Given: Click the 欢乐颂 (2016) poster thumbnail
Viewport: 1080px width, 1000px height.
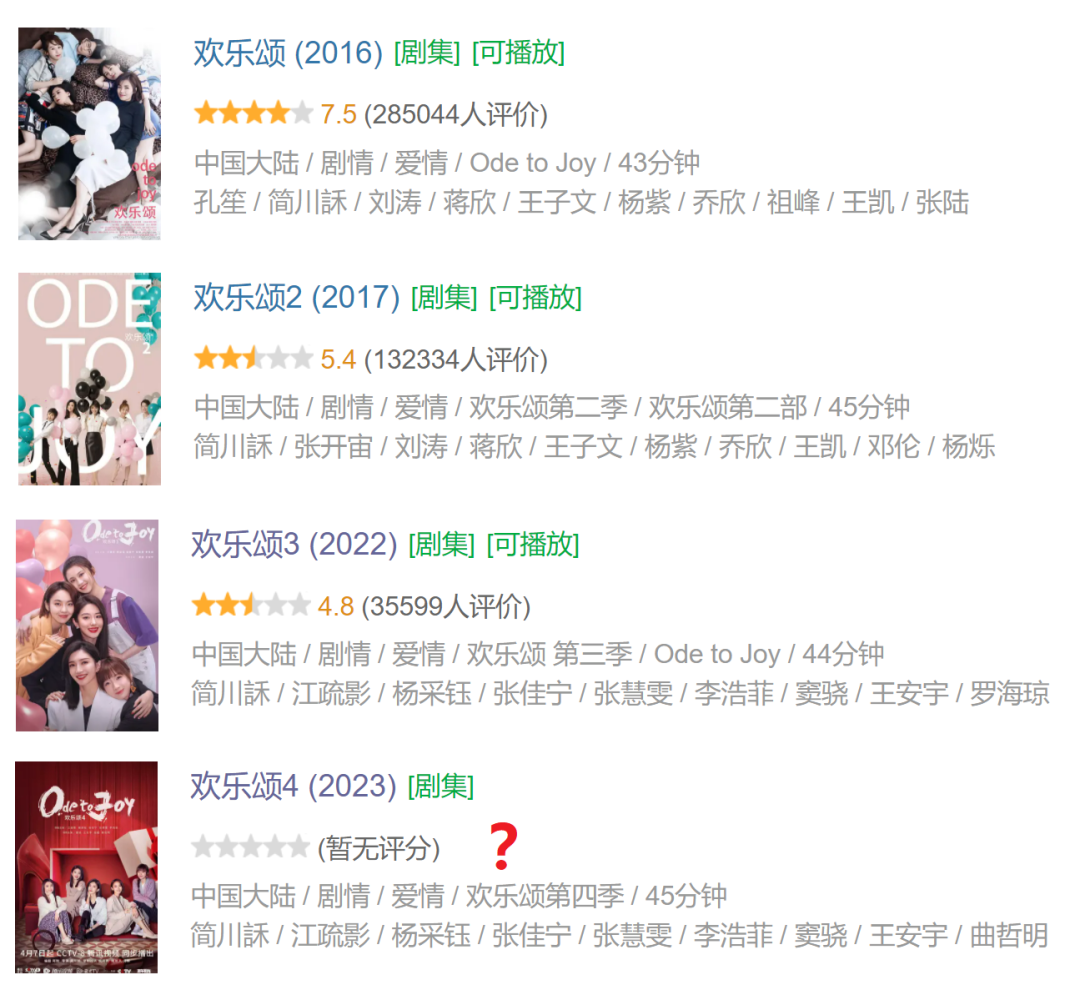Looking at the screenshot, I should [89, 134].
